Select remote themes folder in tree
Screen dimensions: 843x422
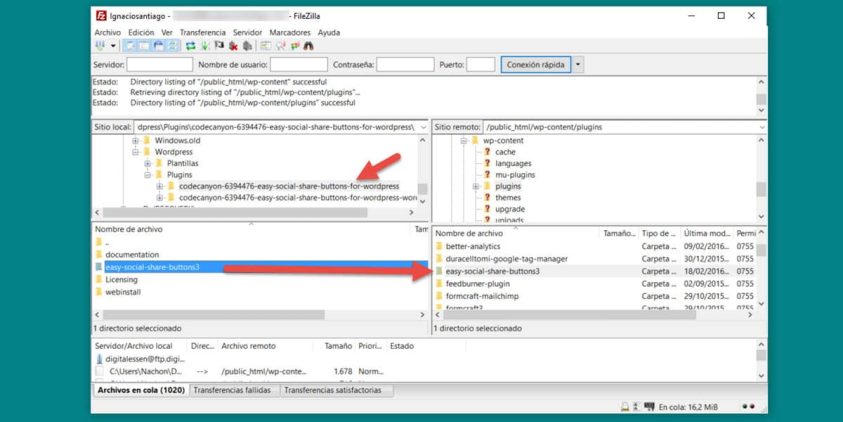click(508, 198)
